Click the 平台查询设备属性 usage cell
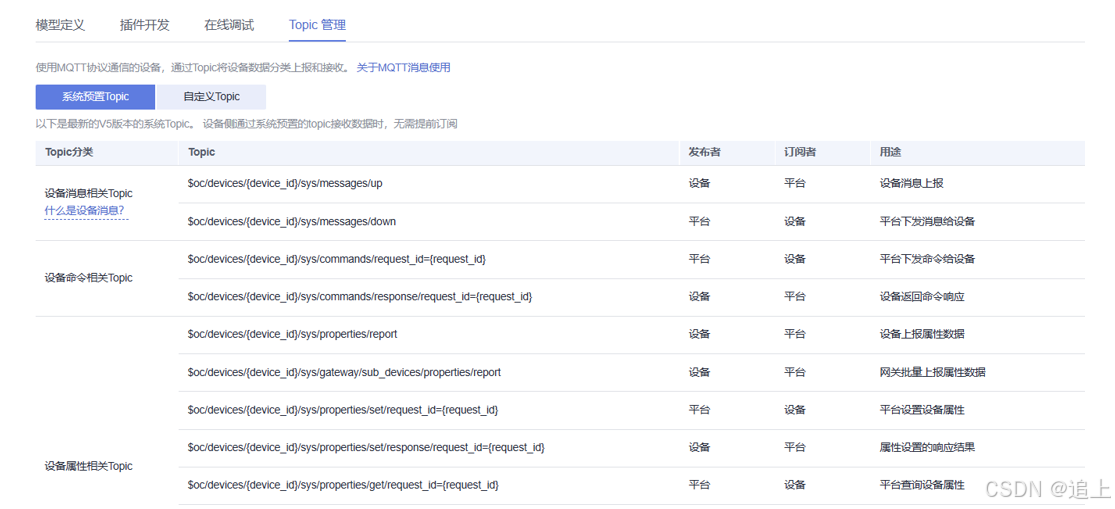This screenshot has height=509, width=1115. (922, 485)
